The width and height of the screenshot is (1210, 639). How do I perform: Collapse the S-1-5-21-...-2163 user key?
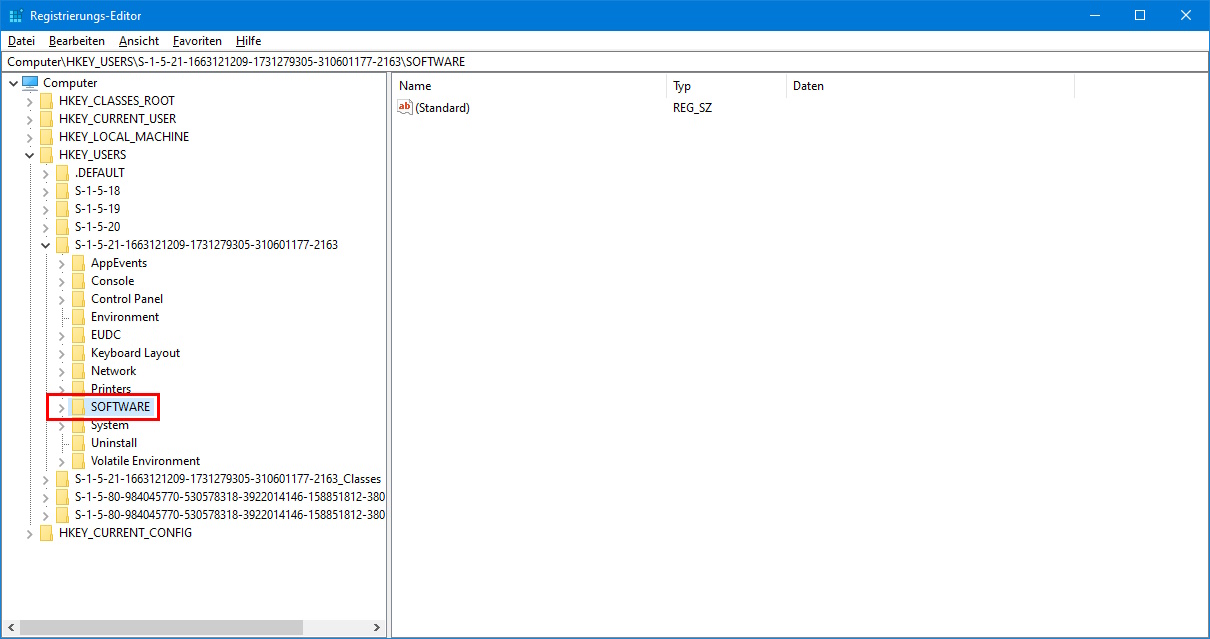[x=46, y=245]
